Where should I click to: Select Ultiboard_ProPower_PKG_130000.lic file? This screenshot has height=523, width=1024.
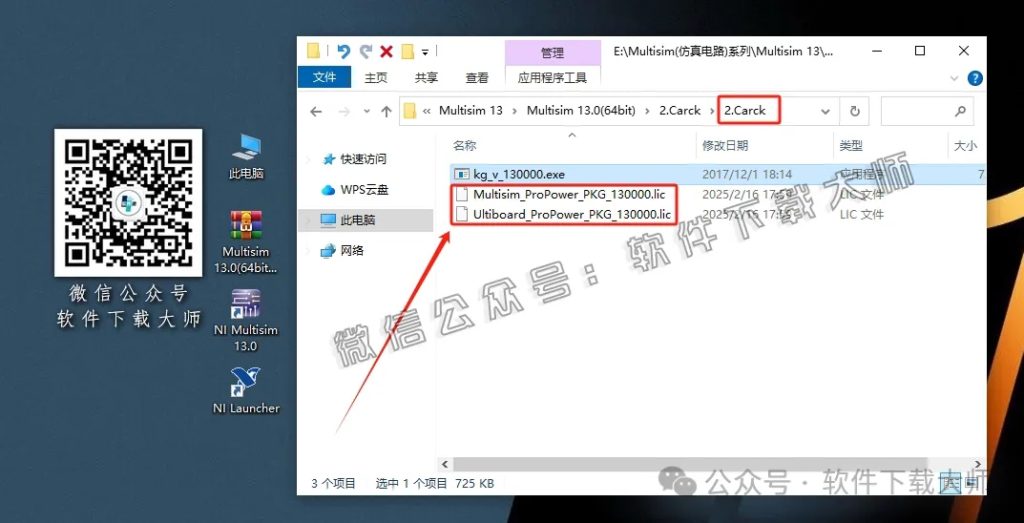pos(572,214)
